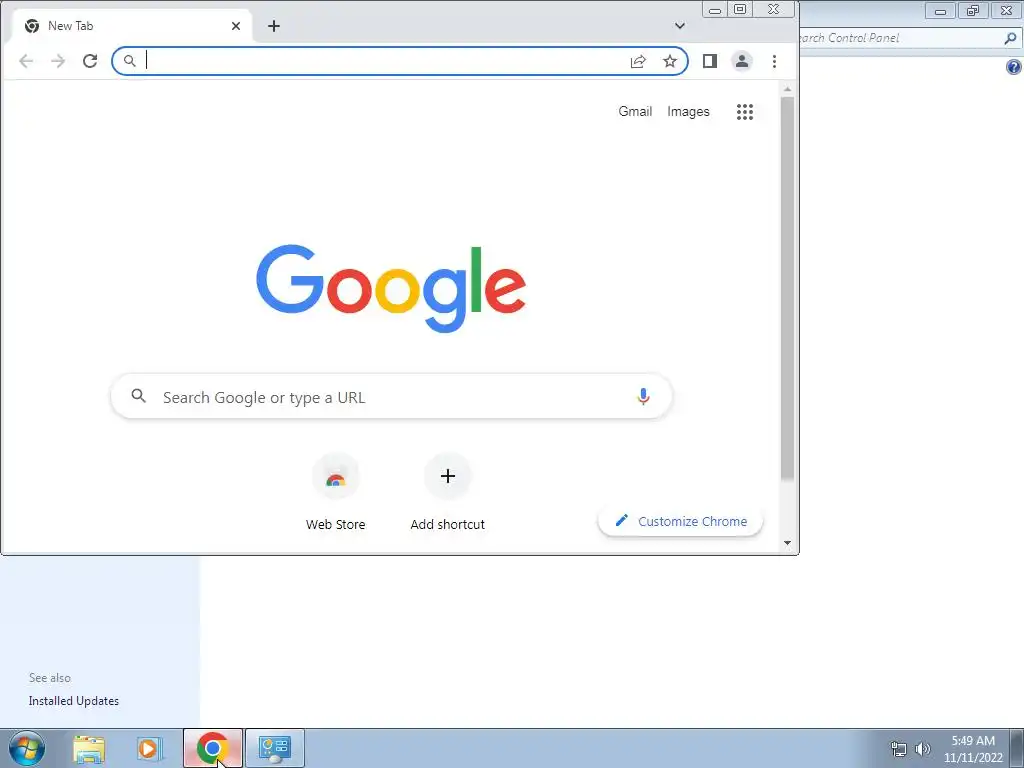The height and width of the screenshot is (768, 1024).
Task: Open the volume speaker tray icon
Action: pos(923,749)
